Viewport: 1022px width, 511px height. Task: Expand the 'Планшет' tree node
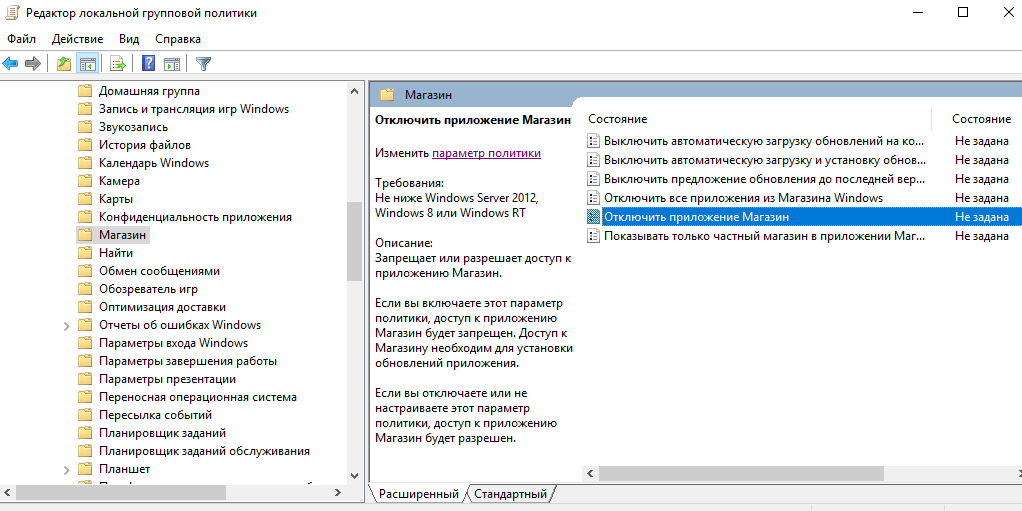point(67,469)
